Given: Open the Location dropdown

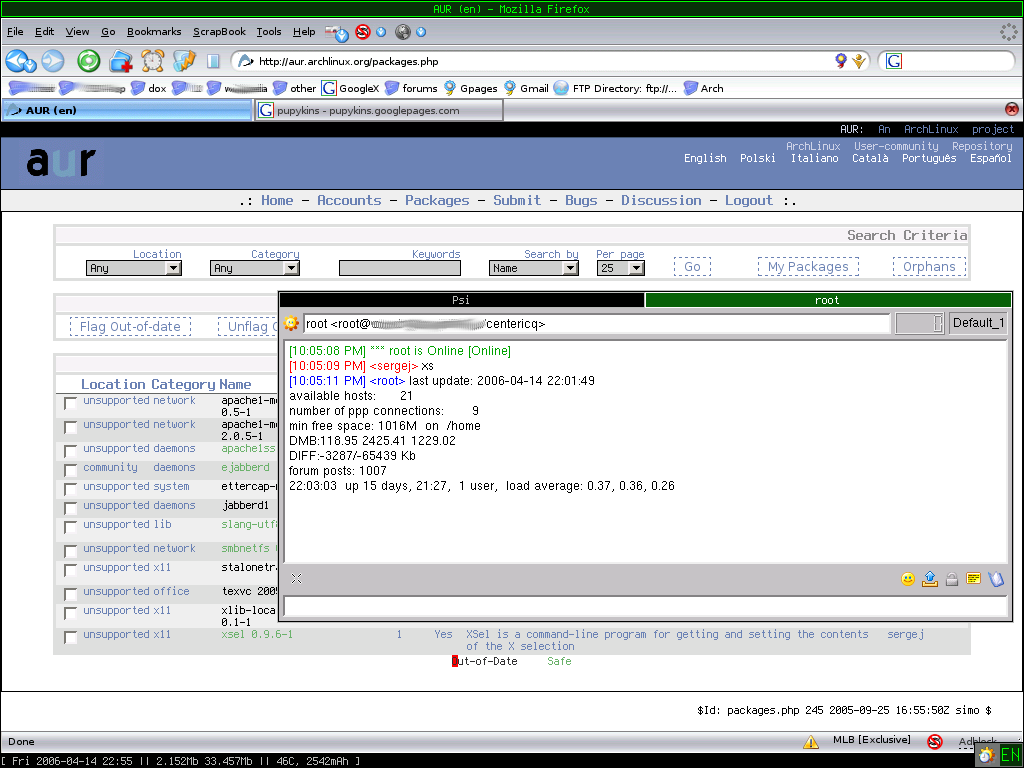Looking at the screenshot, I should coord(133,268).
